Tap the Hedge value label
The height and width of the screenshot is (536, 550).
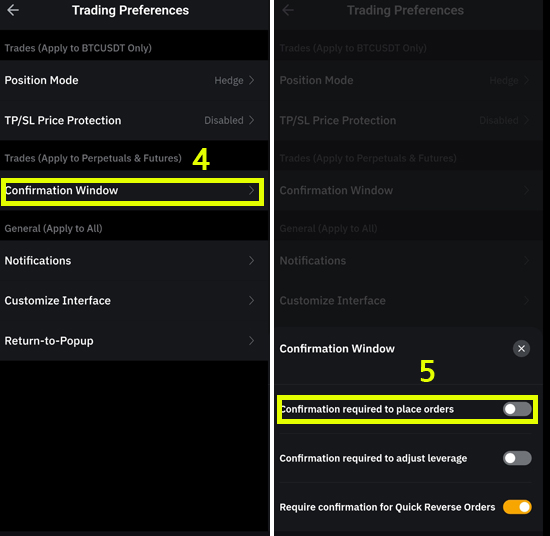click(229, 81)
